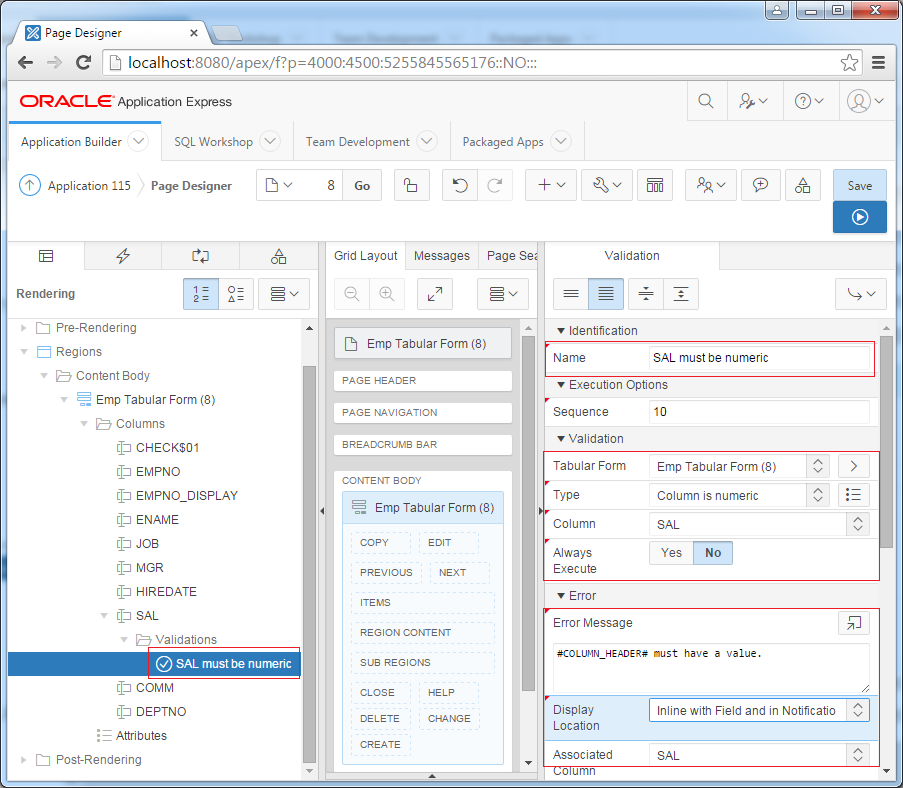Switch to Dynamic Actions lightning tab

123,256
